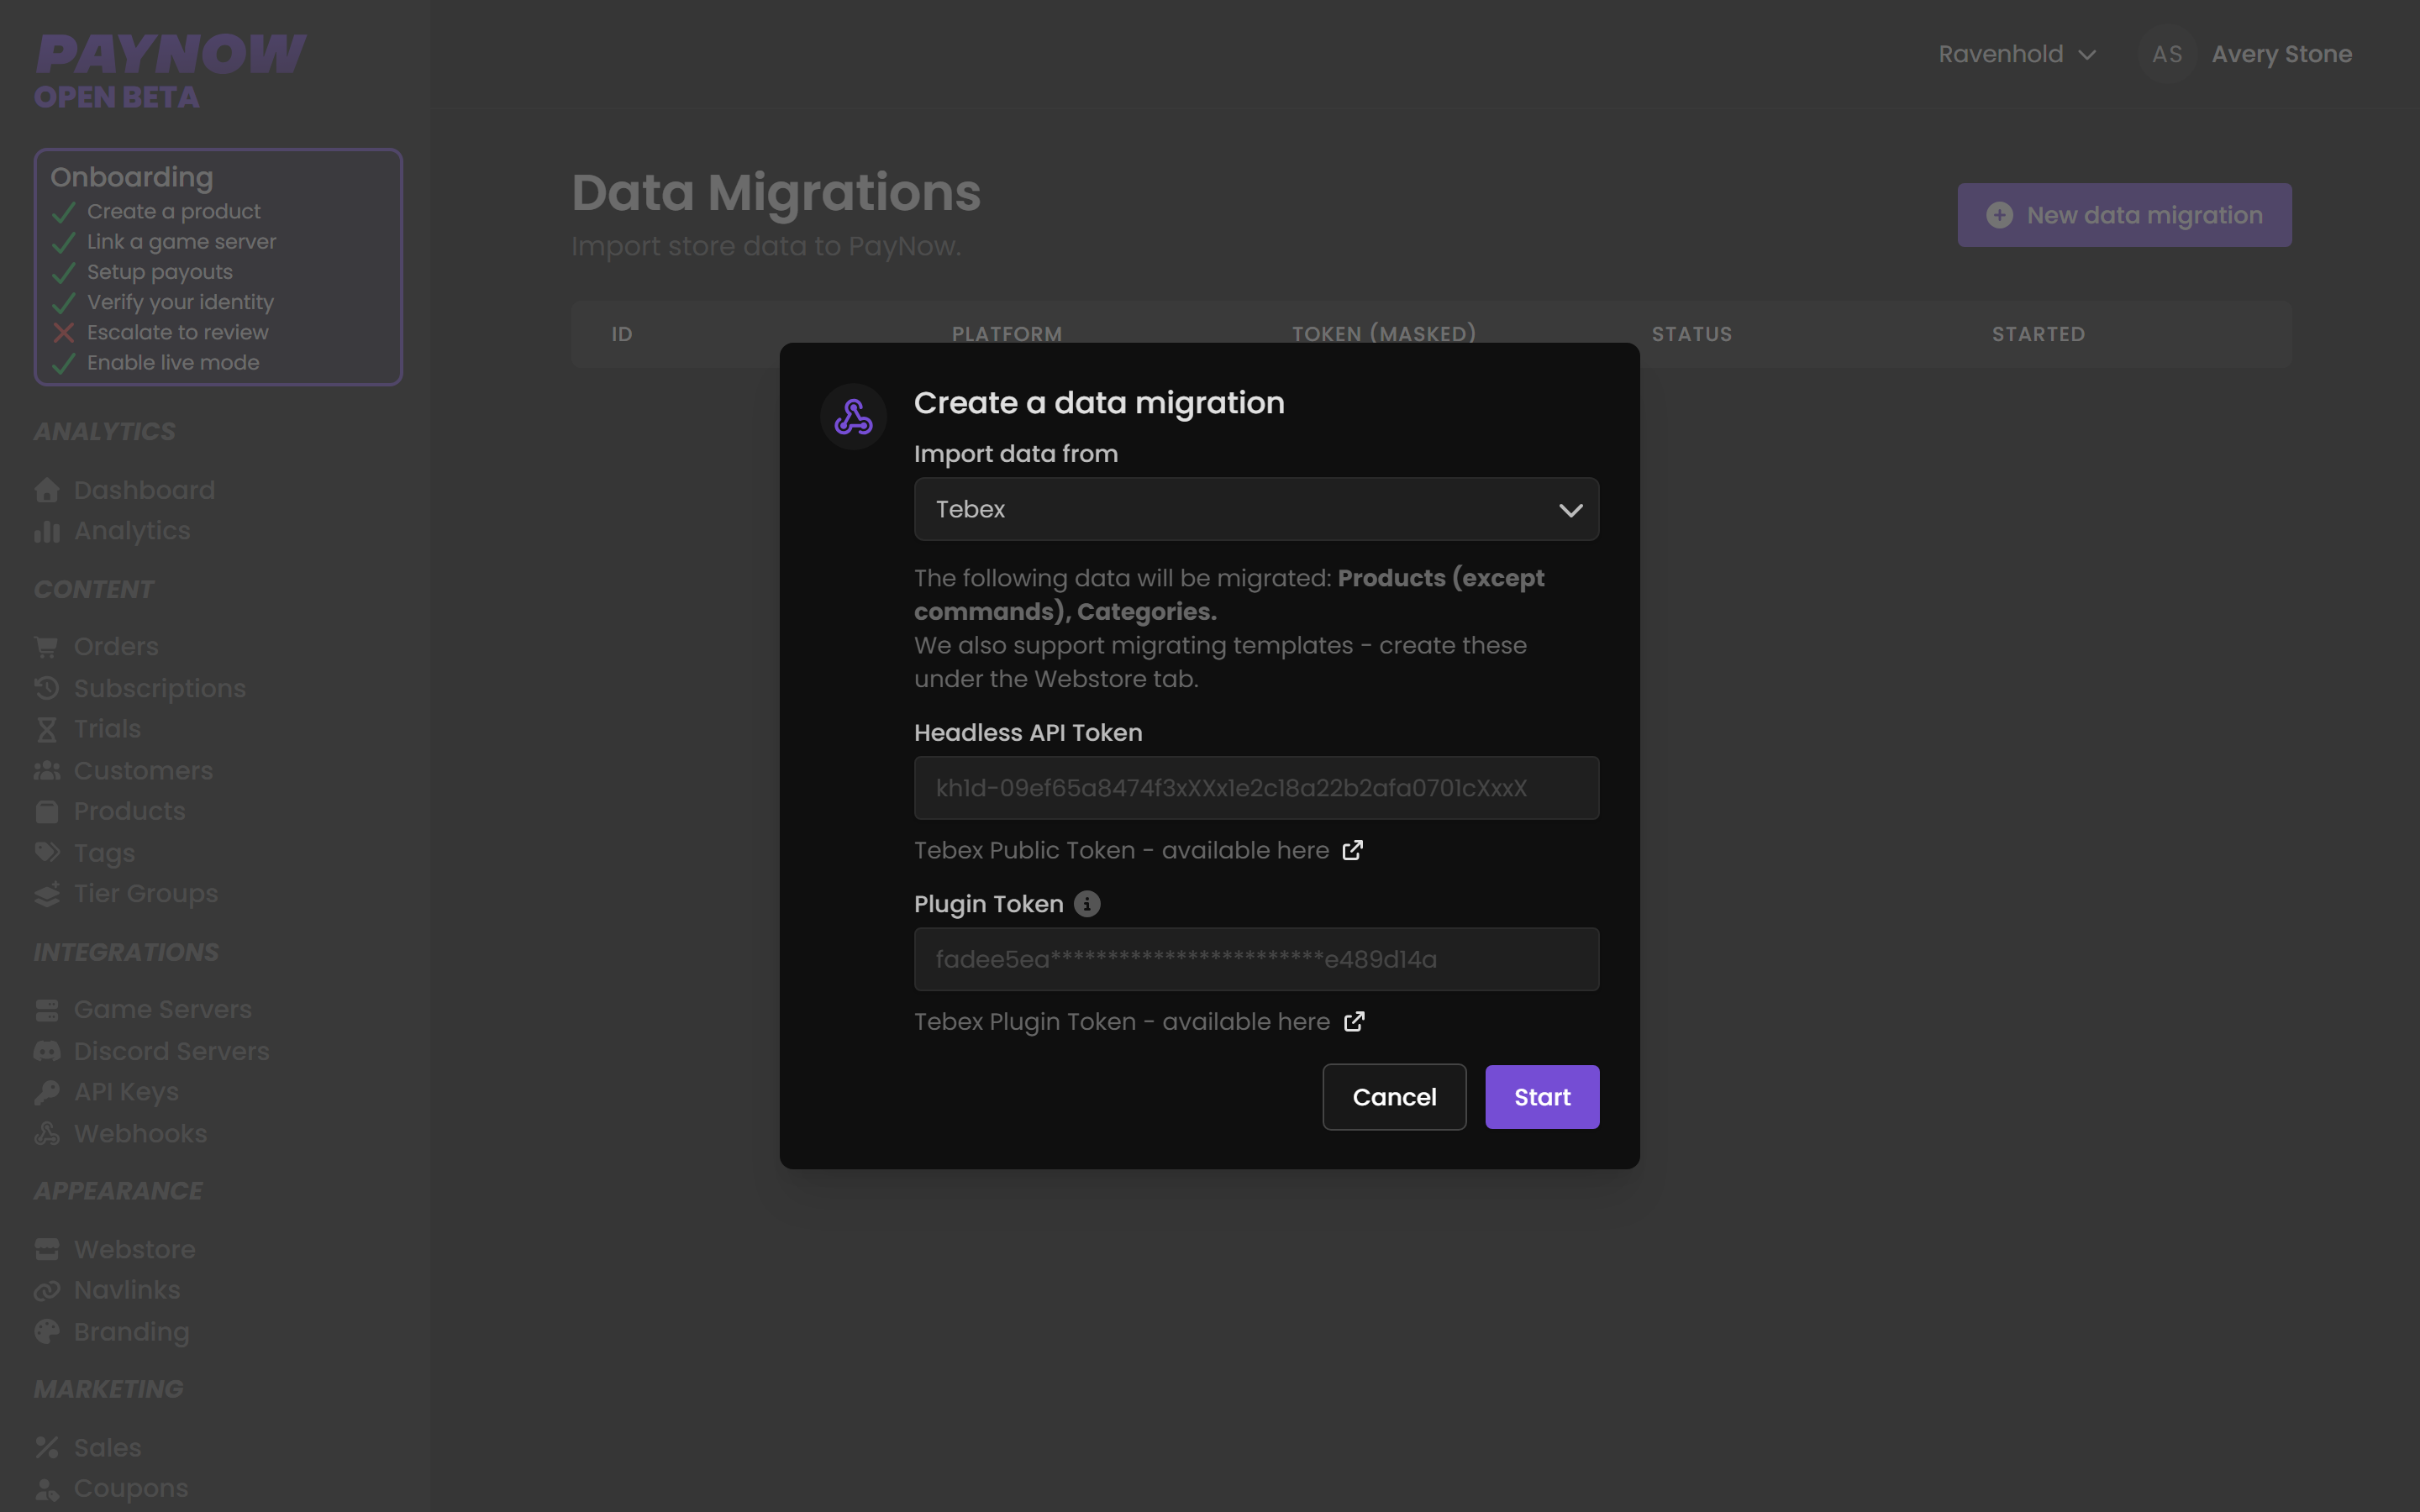The width and height of the screenshot is (2420, 1512).
Task: Click the Products box icon
Action: coord(46,811)
